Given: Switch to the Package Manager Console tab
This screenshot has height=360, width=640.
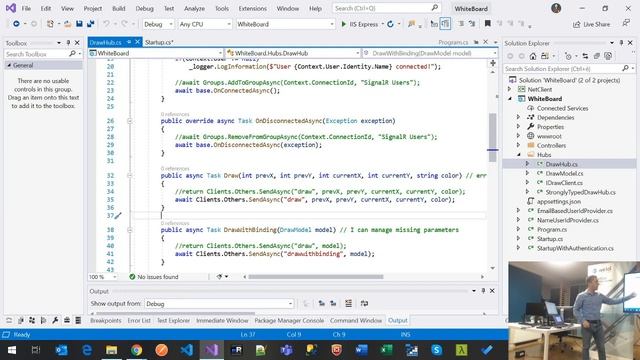Looking at the screenshot, I should 289,320.
